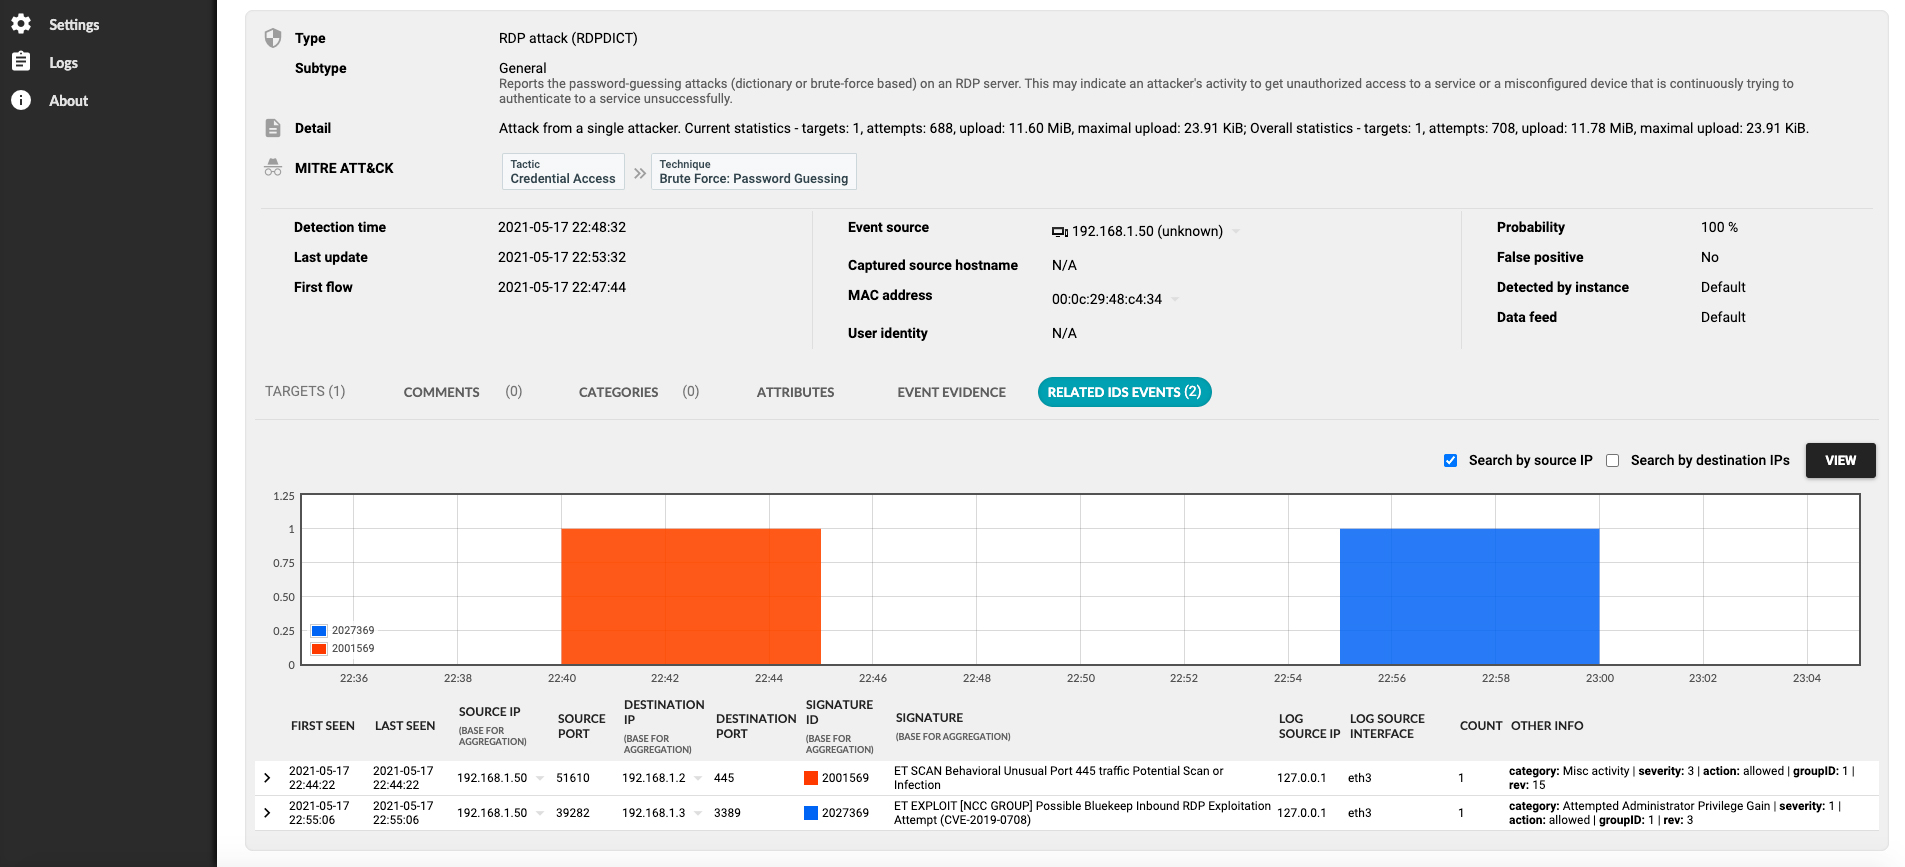This screenshot has height=867, width=1905.
Task: Open source IP dropdown in signature 2001569 row
Action: 540,778
